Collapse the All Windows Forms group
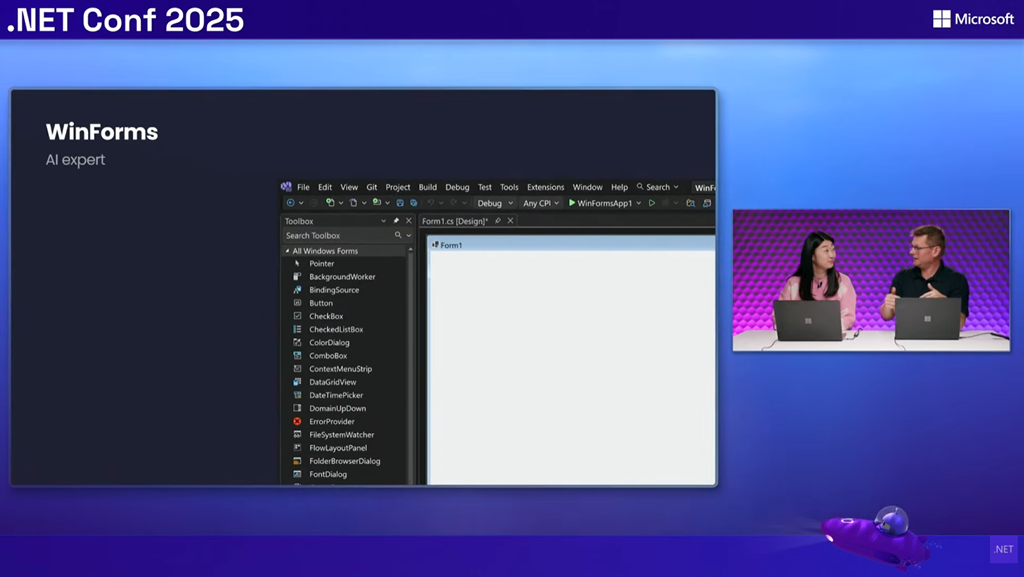1024x577 pixels. (287, 251)
